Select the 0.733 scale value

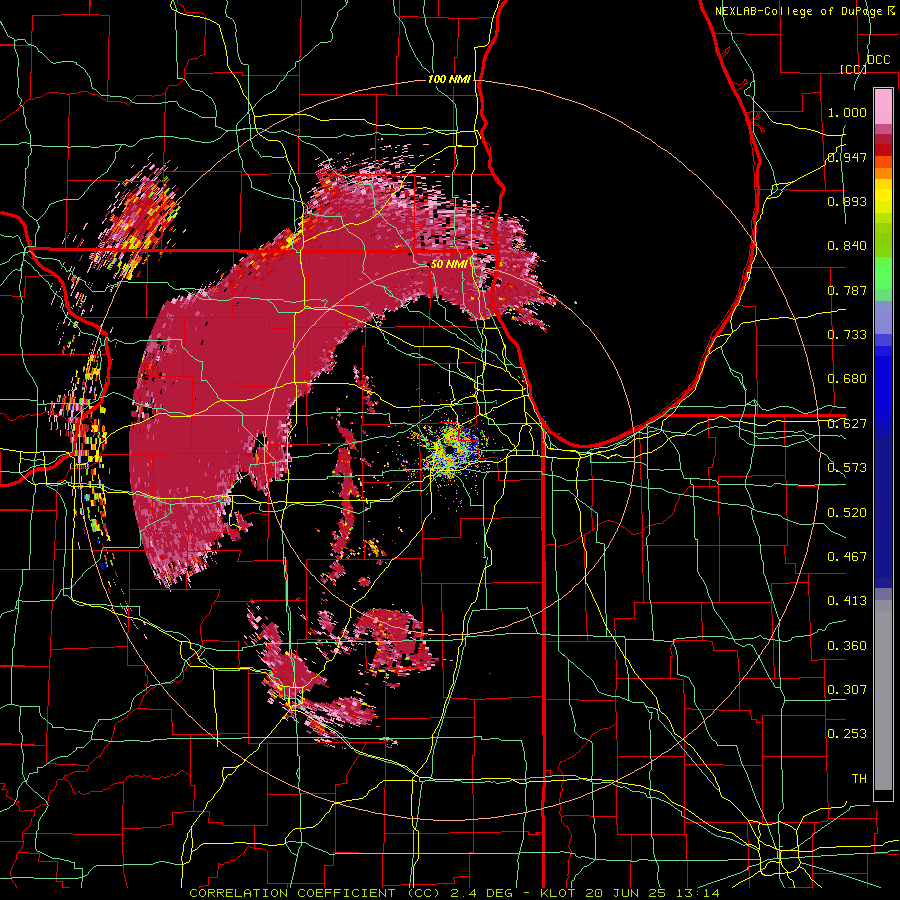coord(847,335)
